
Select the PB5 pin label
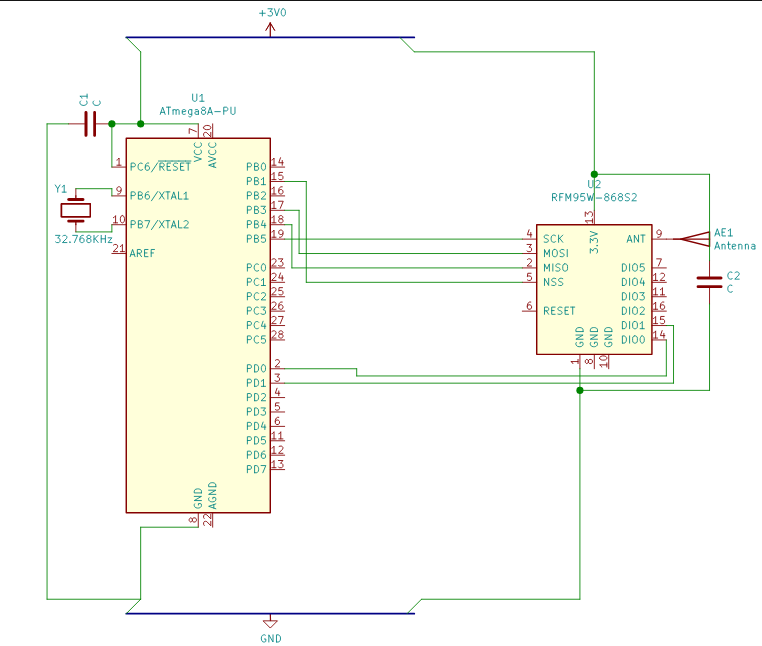[256, 239]
